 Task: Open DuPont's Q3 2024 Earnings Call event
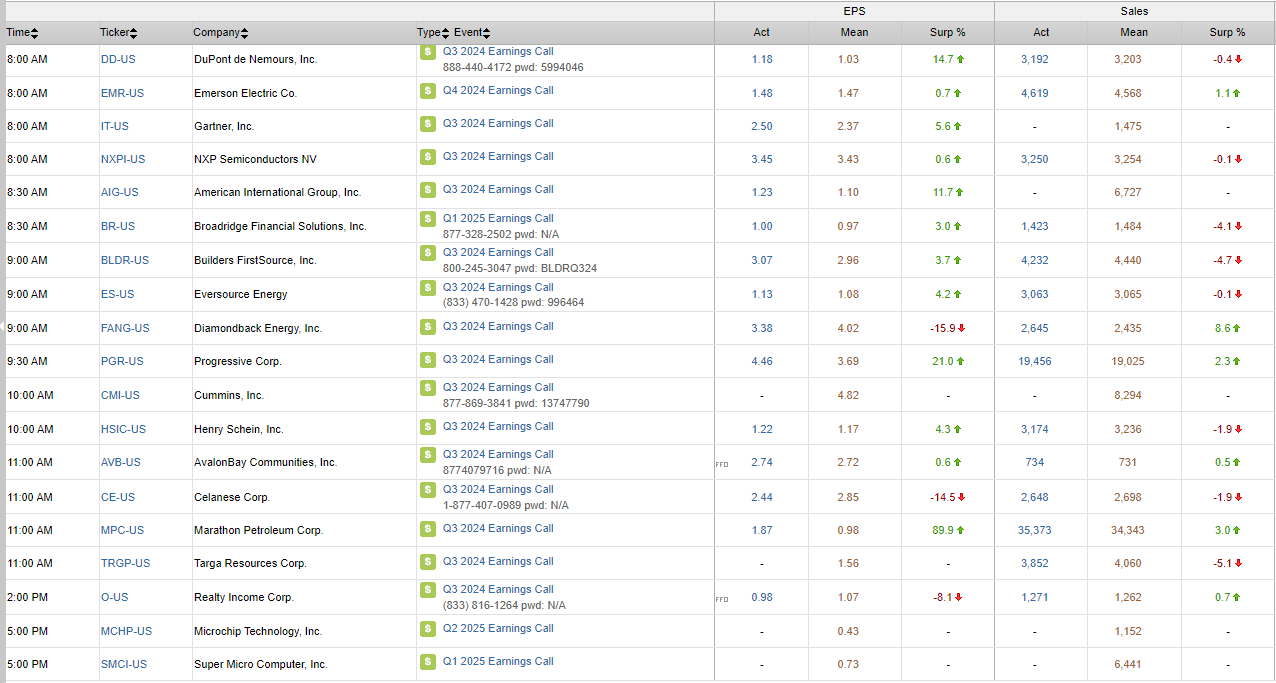tap(498, 51)
